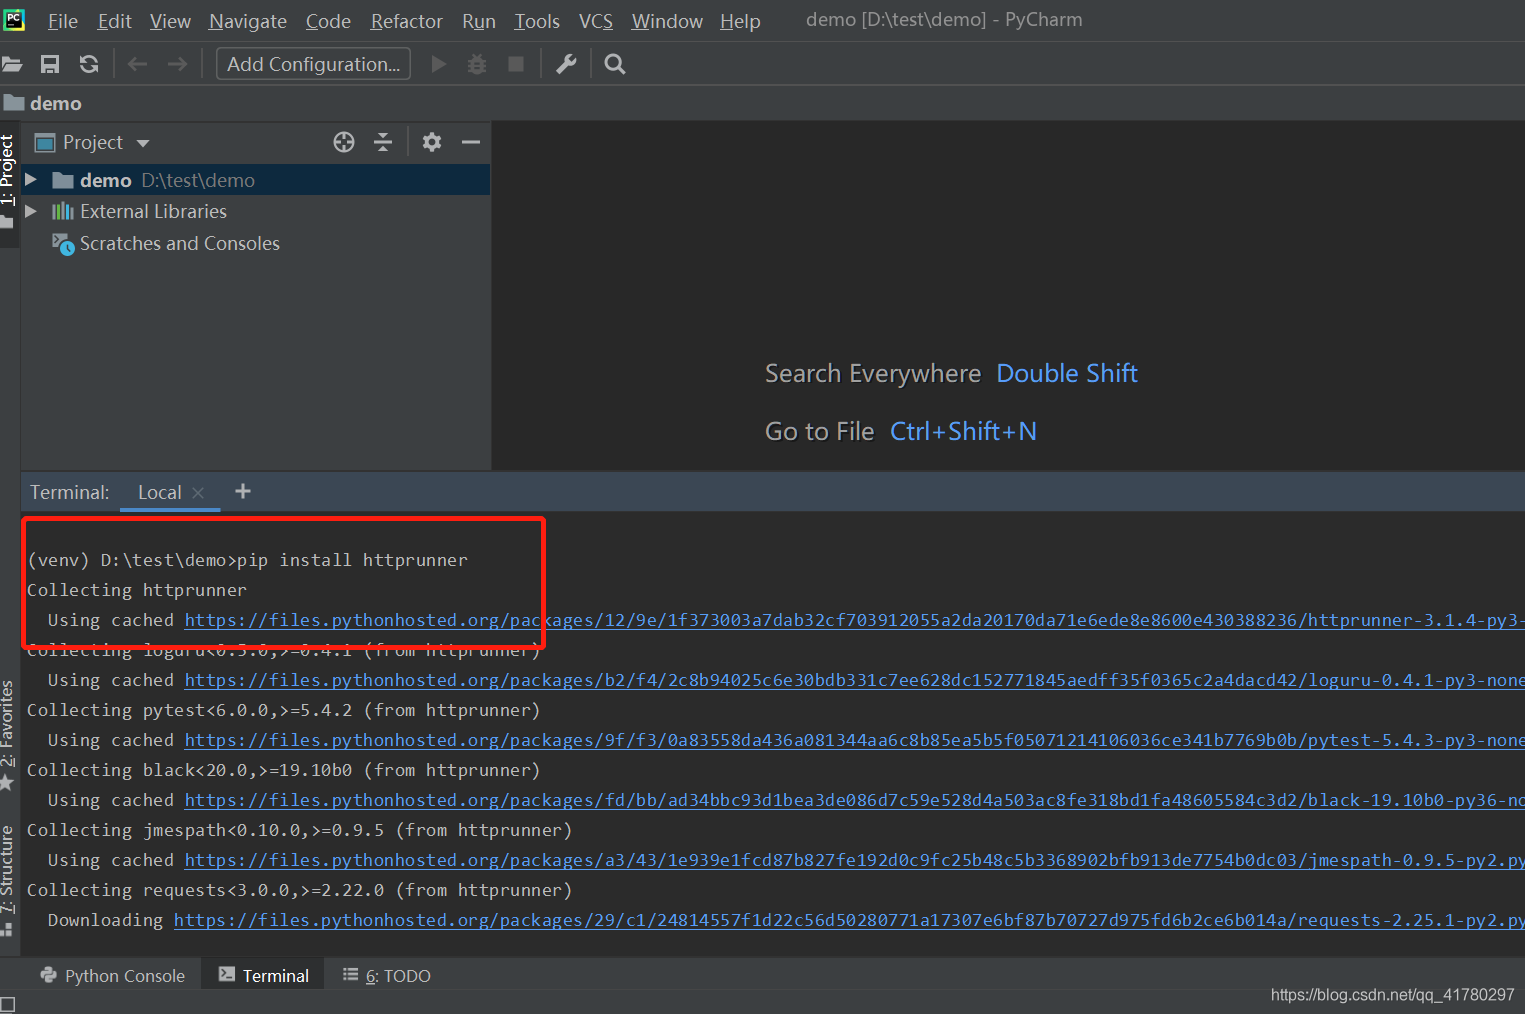Click the Save All toolbar icon
The height and width of the screenshot is (1014, 1525).
tap(50, 64)
